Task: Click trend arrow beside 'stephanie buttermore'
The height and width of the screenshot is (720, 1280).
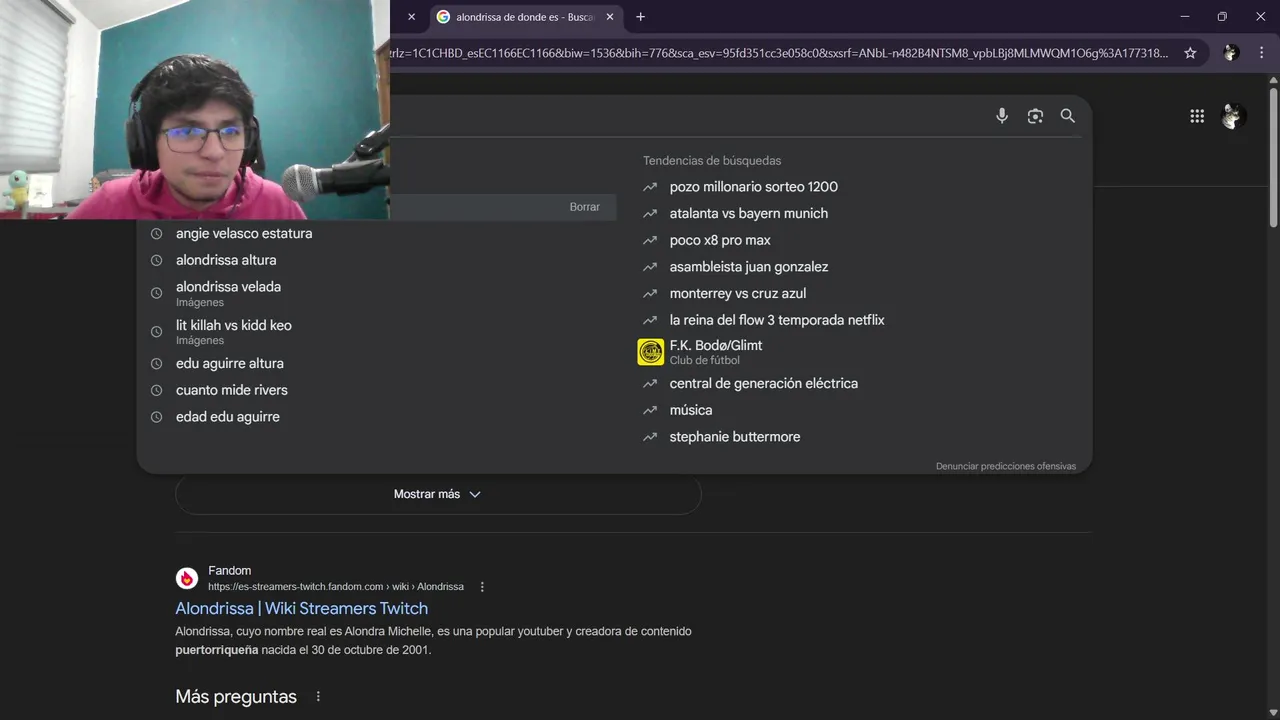Action: [650, 437]
